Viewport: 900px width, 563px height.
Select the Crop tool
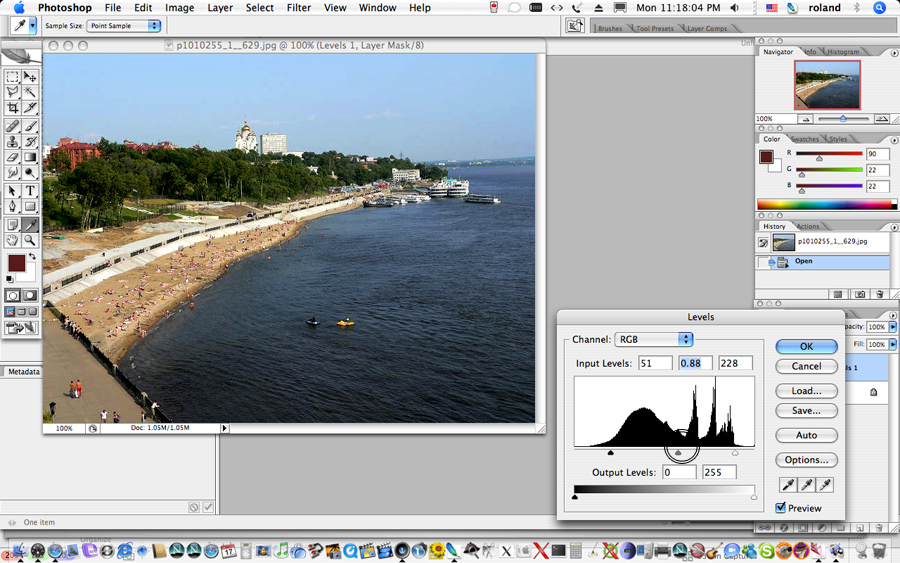click(x=13, y=108)
